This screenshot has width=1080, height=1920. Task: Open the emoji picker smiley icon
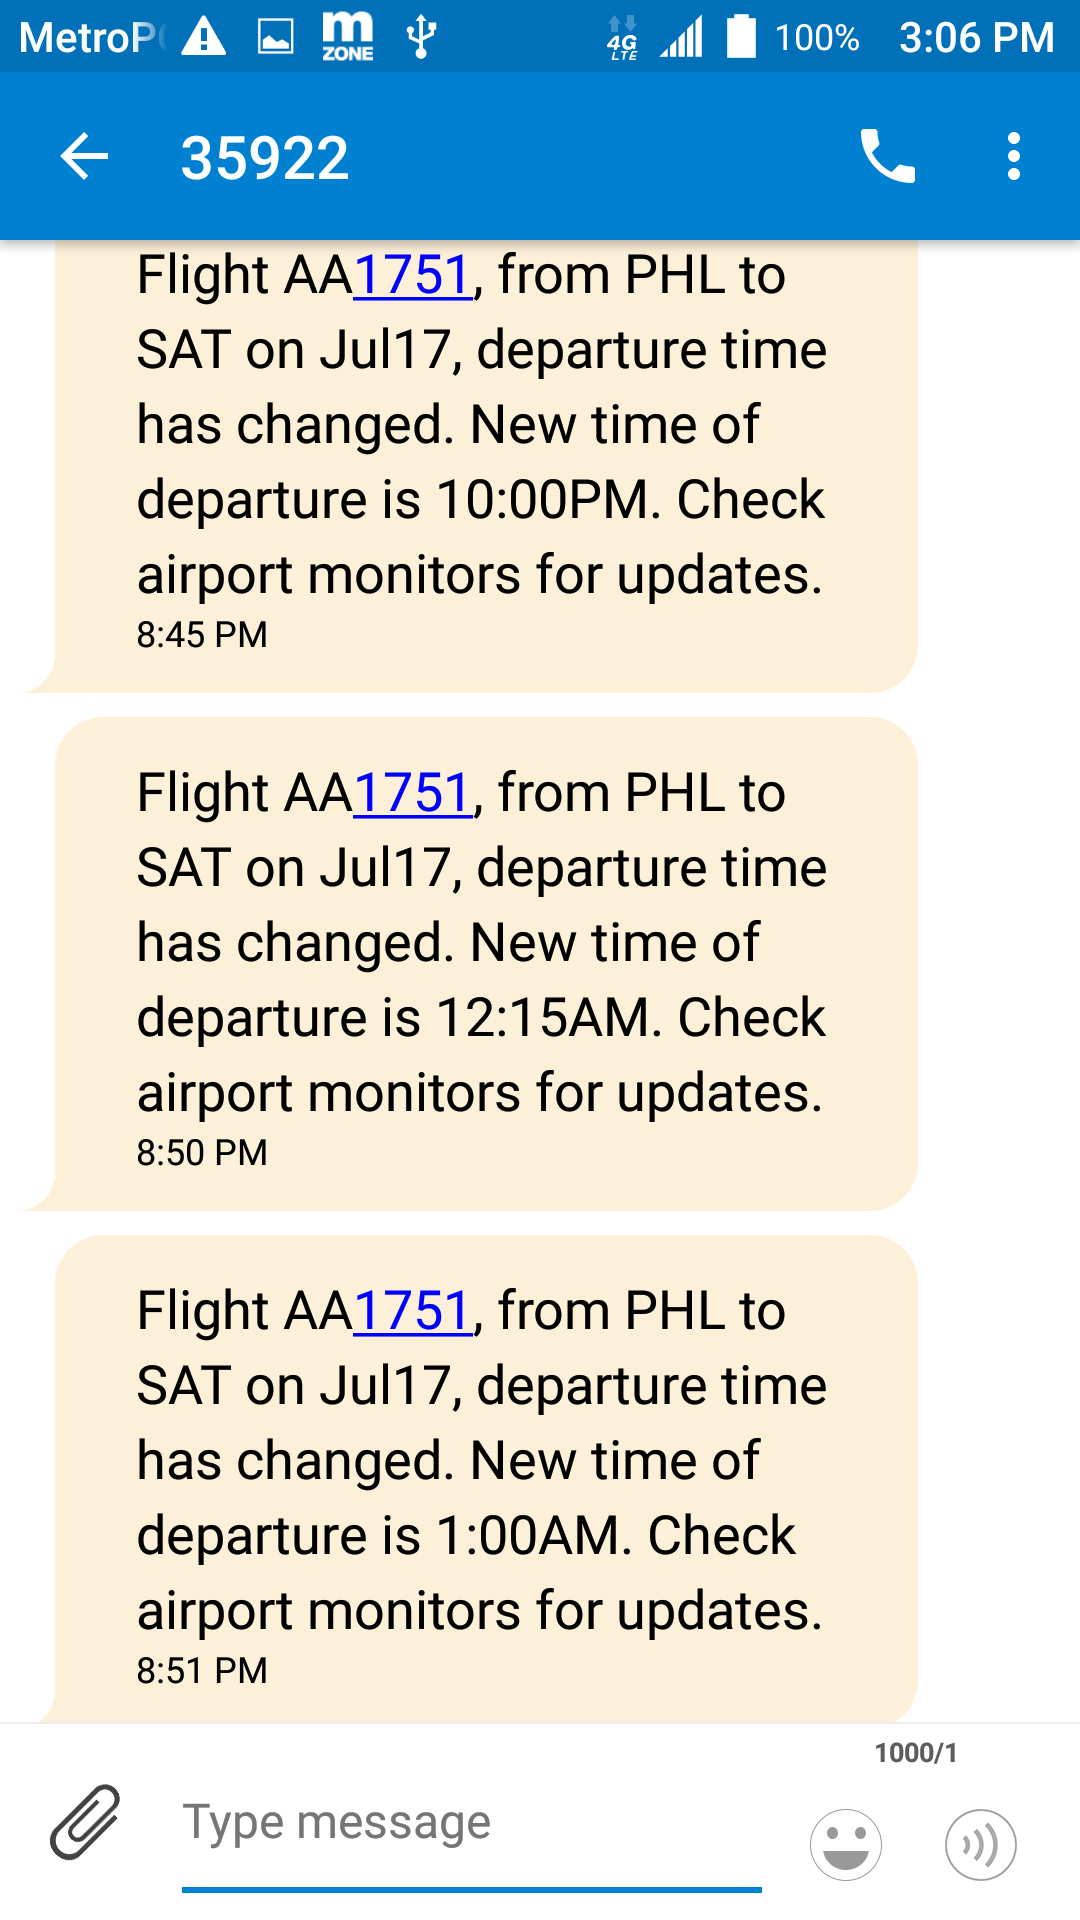[846, 1844]
